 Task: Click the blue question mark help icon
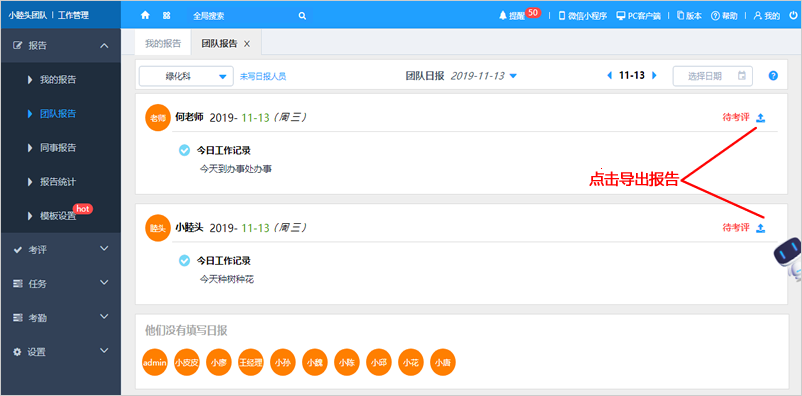tap(773, 76)
